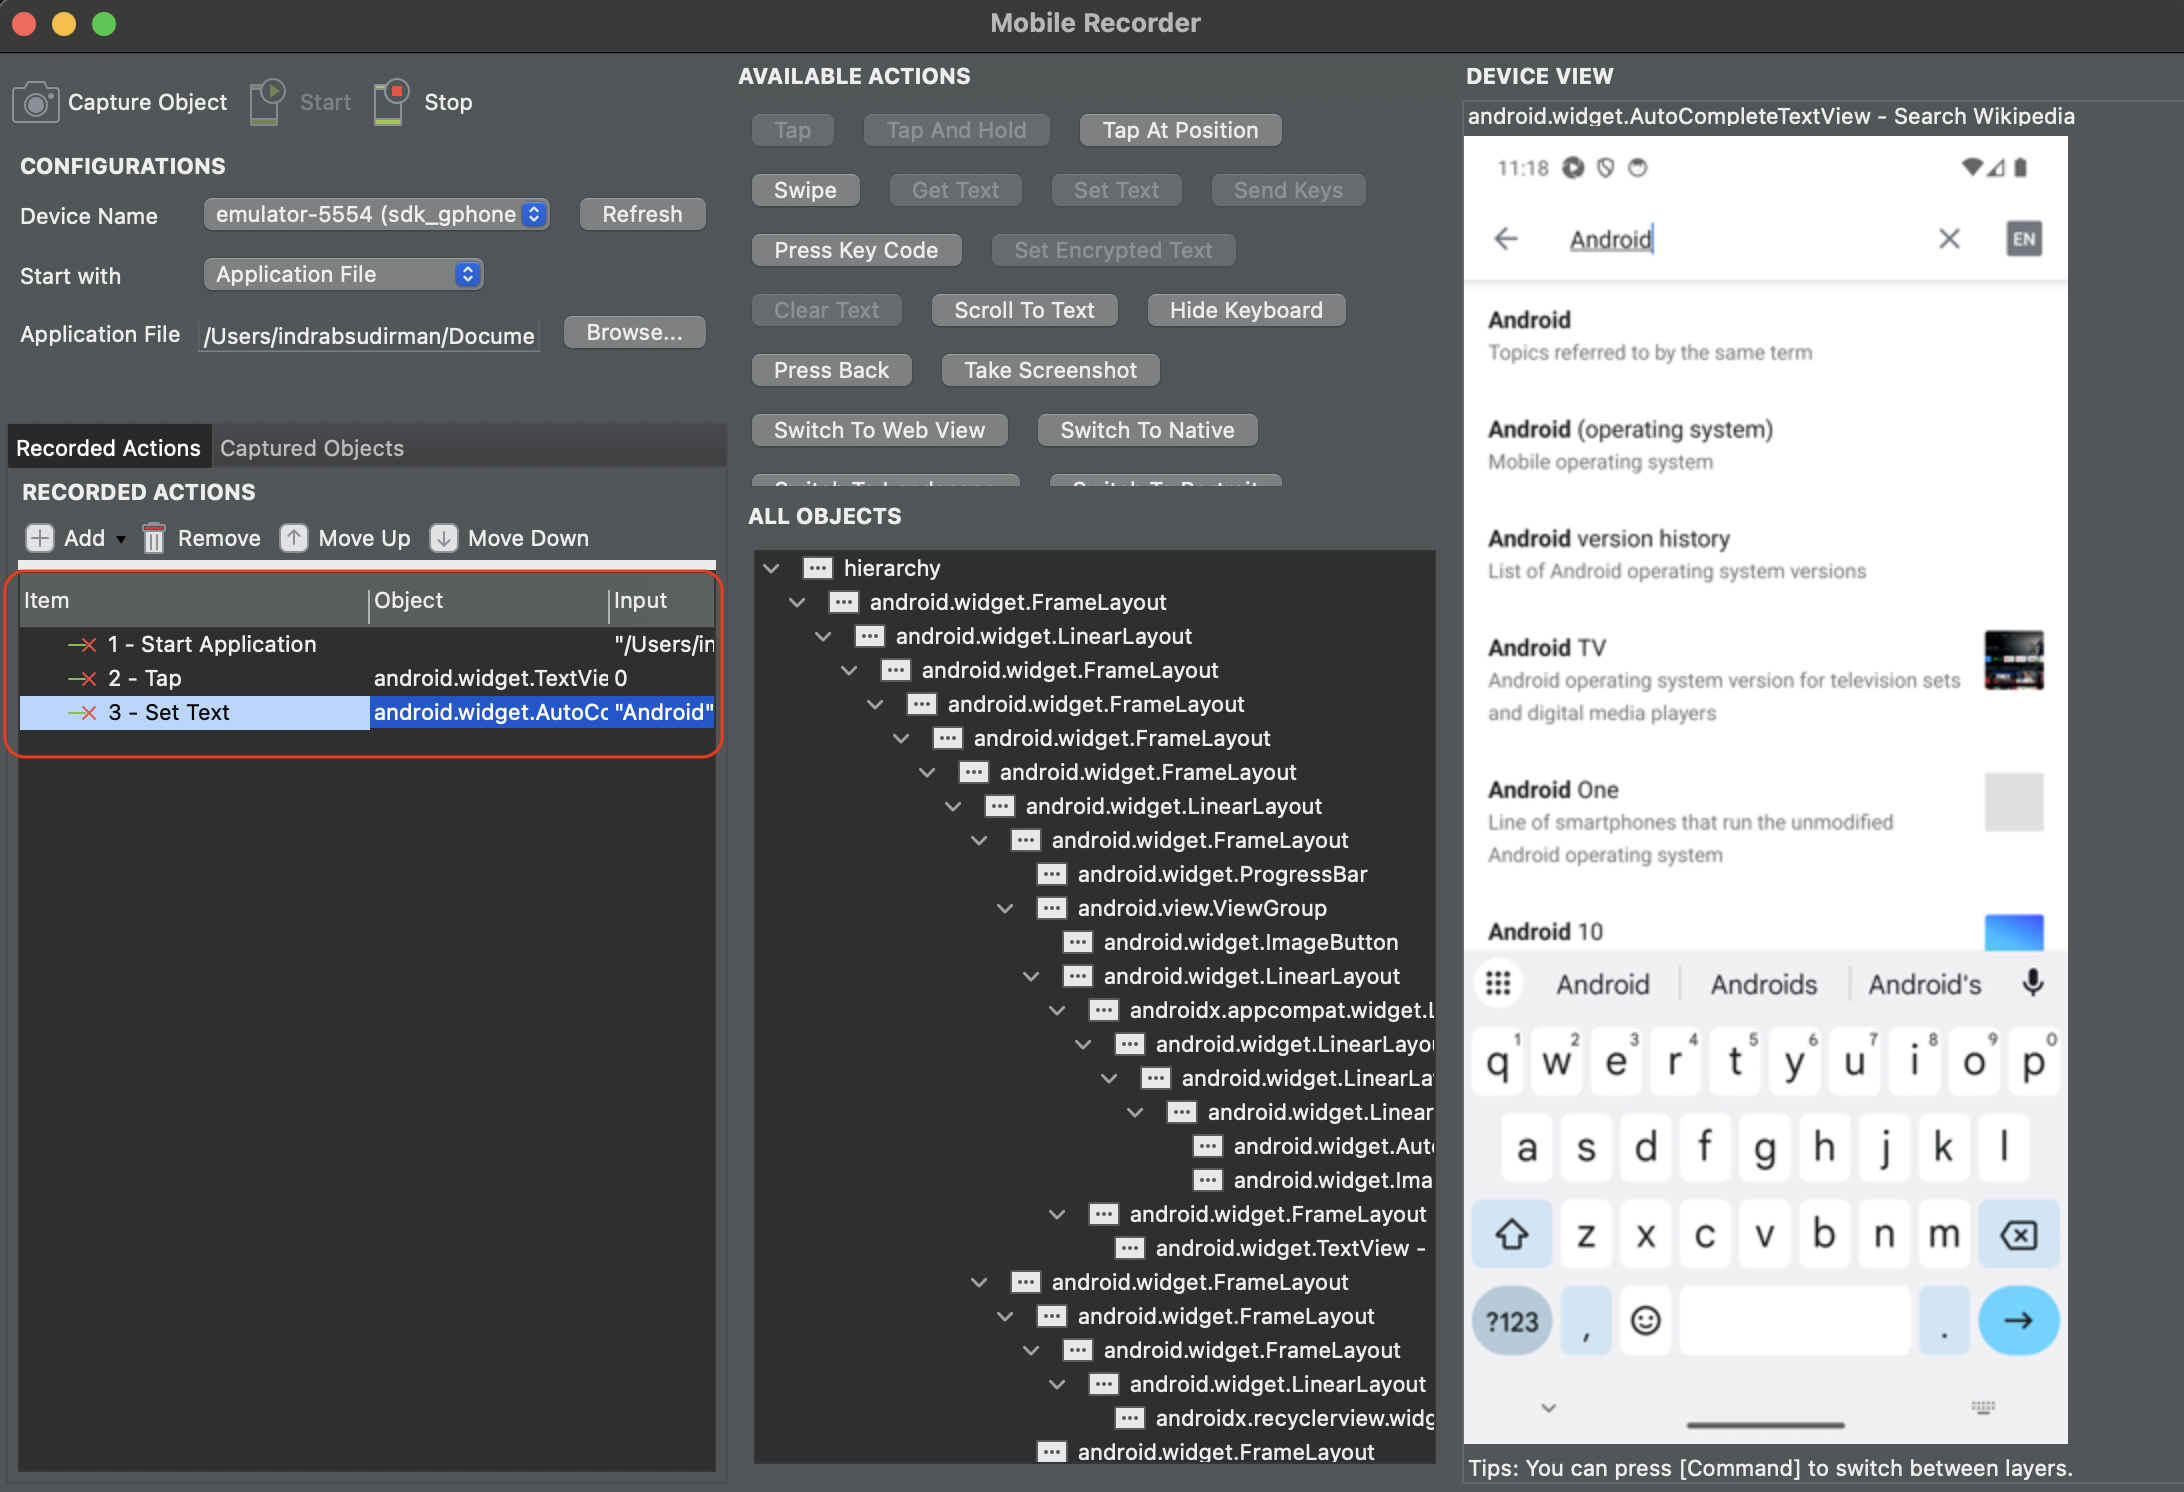Tap the back arrow in device search bar
The image size is (2184, 1492).
pos(1505,239)
